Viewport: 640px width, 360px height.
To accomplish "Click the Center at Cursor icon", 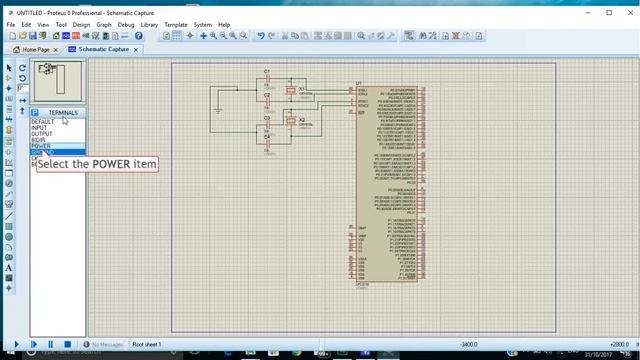I will pos(203,36).
